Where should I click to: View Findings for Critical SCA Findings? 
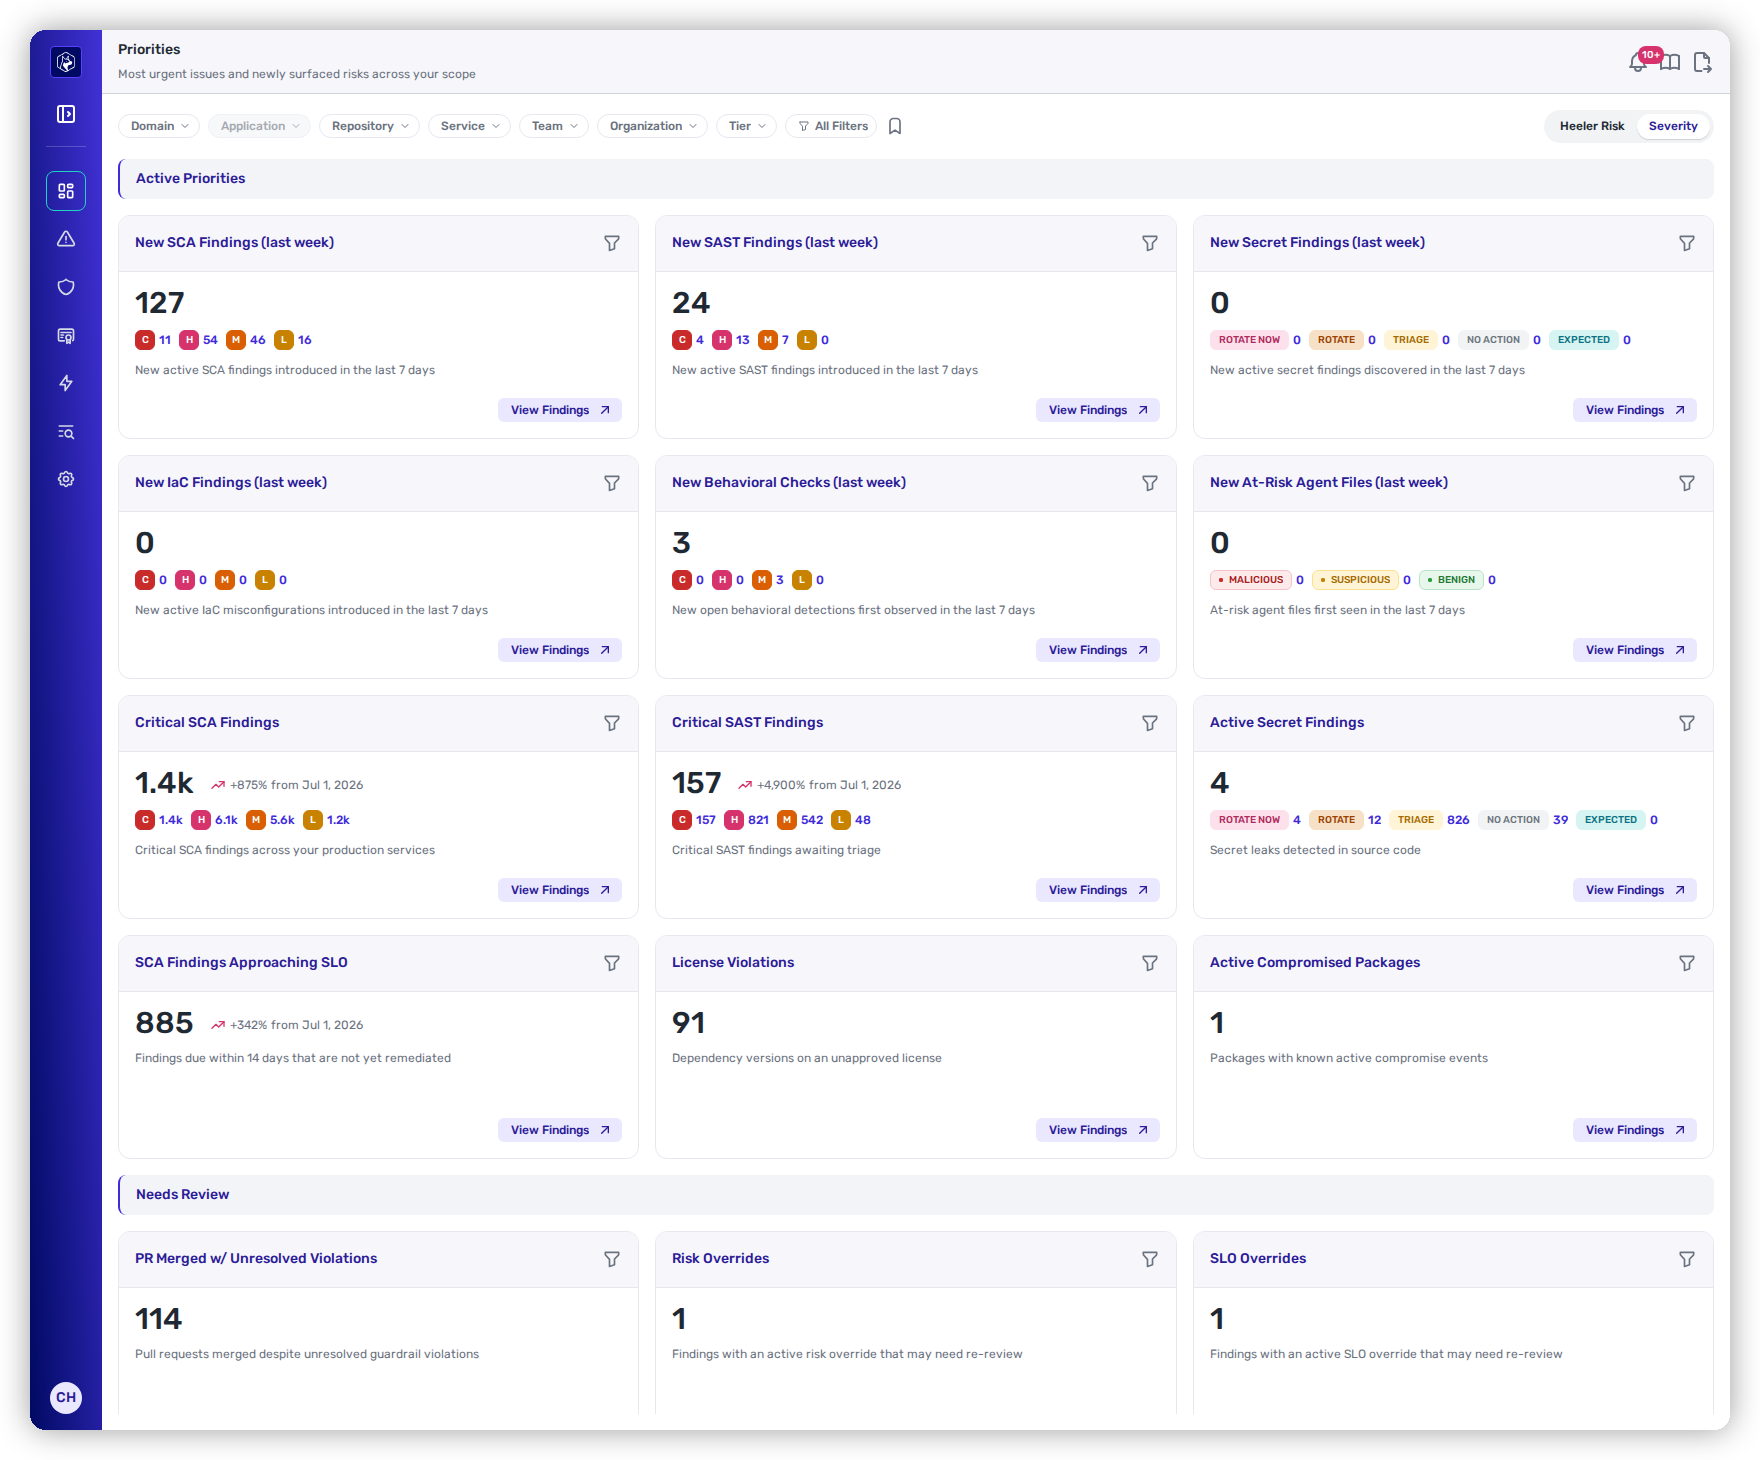tap(560, 890)
